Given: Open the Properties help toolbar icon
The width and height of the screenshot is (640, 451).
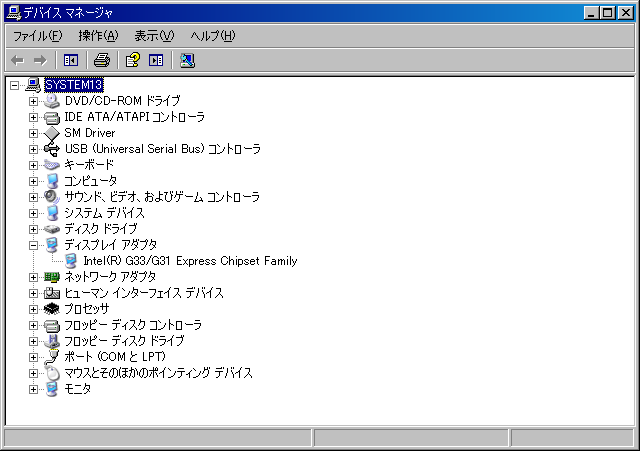Looking at the screenshot, I should tap(133, 60).
